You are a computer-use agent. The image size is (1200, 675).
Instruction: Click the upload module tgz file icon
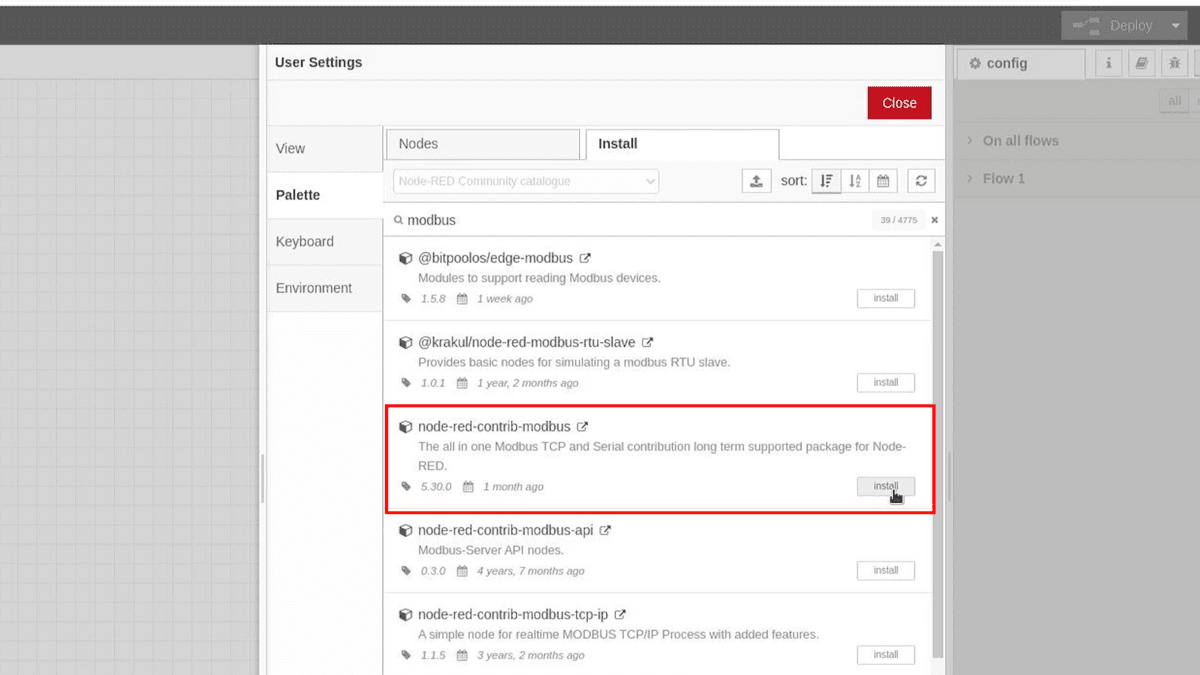(756, 181)
